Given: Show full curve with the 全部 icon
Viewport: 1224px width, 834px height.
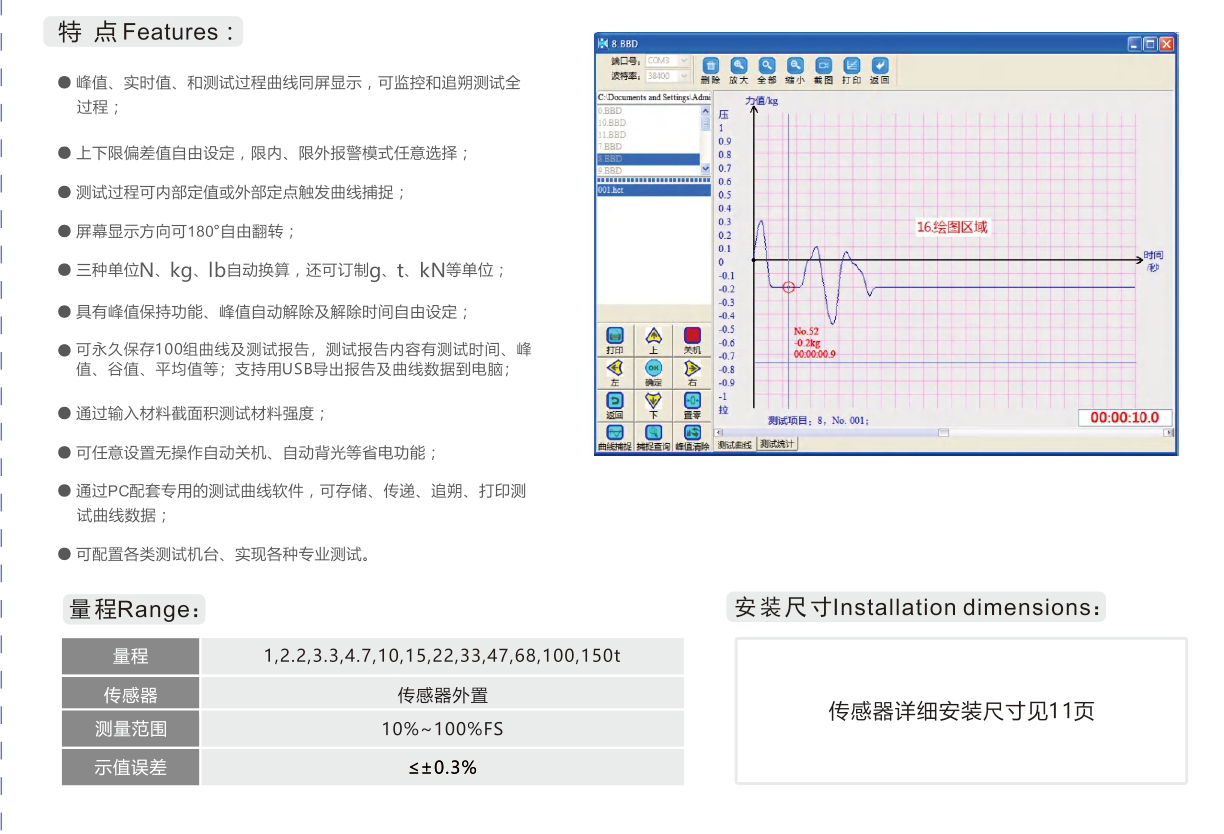Looking at the screenshot, I should [767, 64].
